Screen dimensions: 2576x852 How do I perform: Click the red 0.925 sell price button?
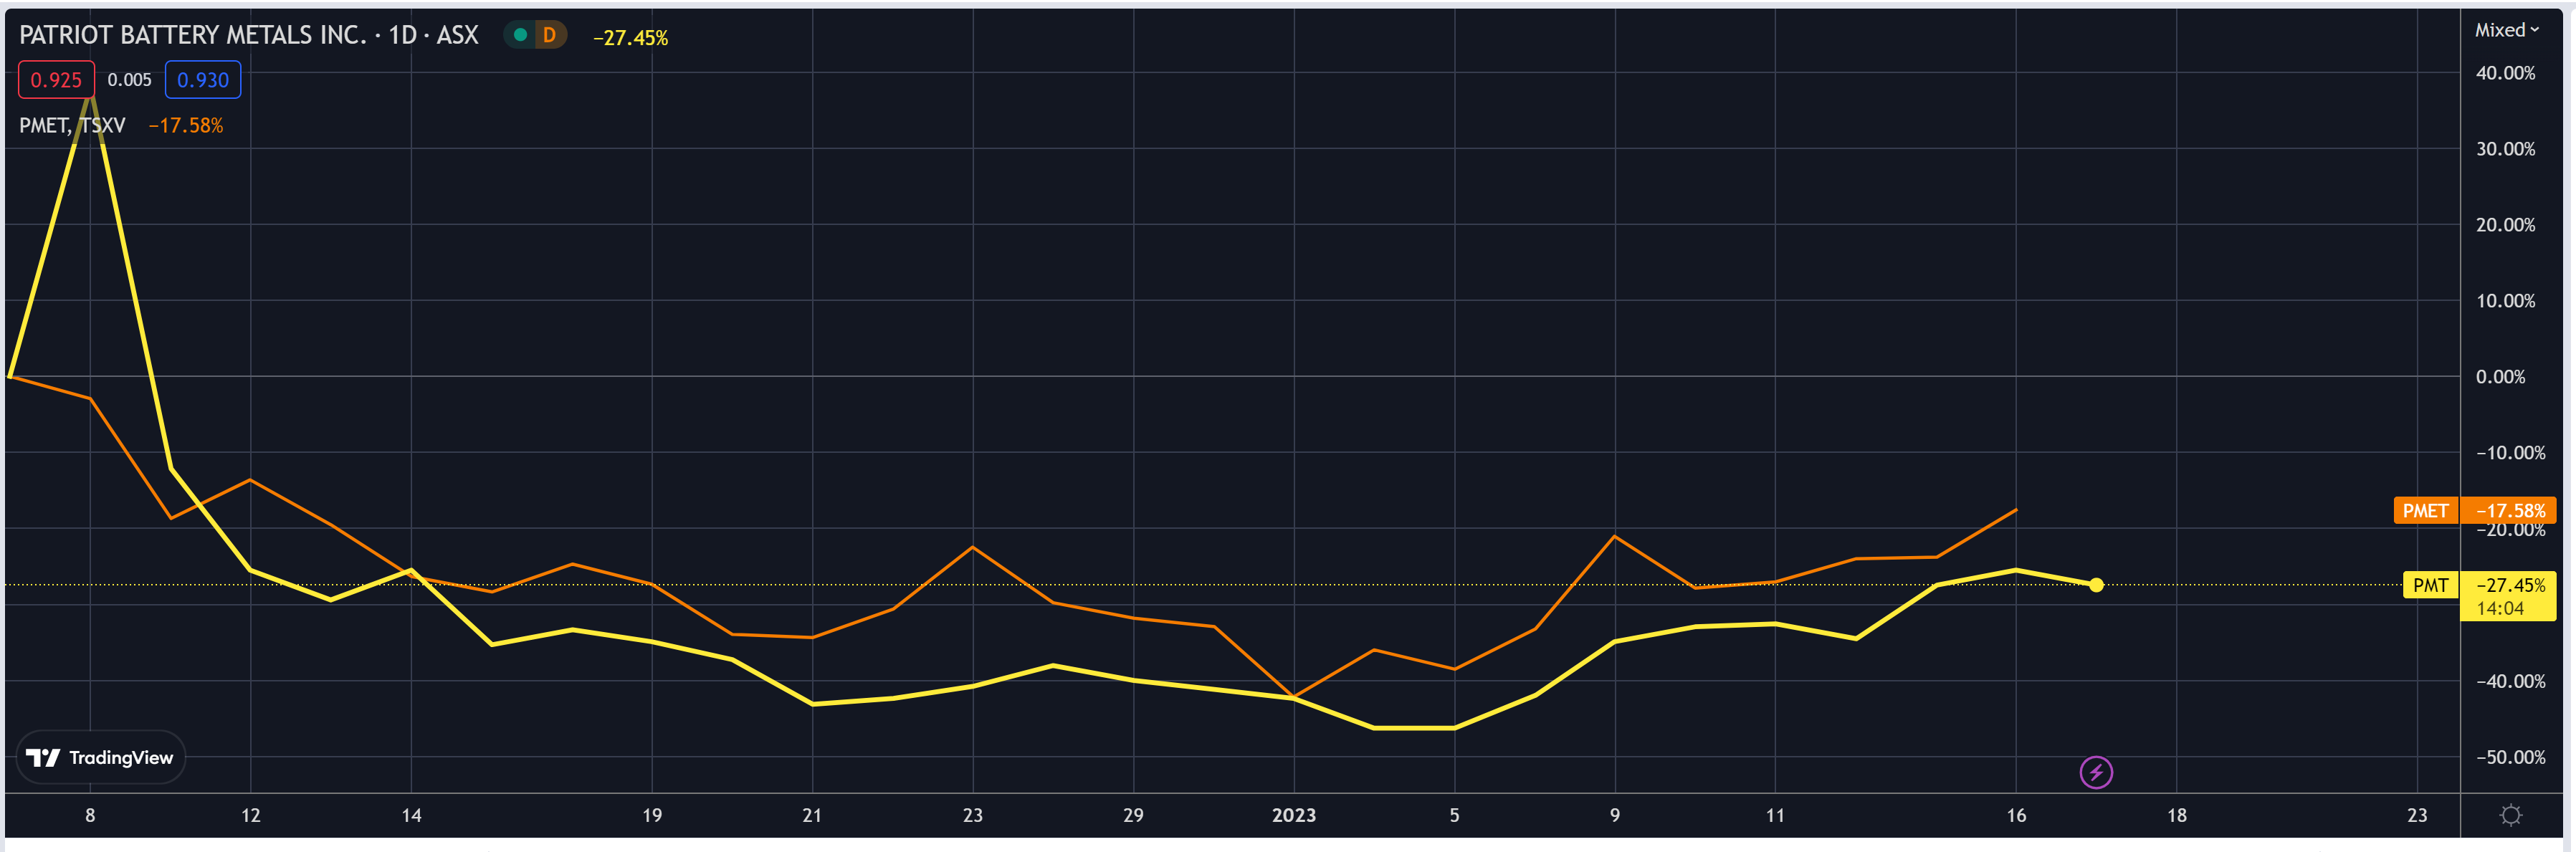pyautogui.click(x=56, y=80)
